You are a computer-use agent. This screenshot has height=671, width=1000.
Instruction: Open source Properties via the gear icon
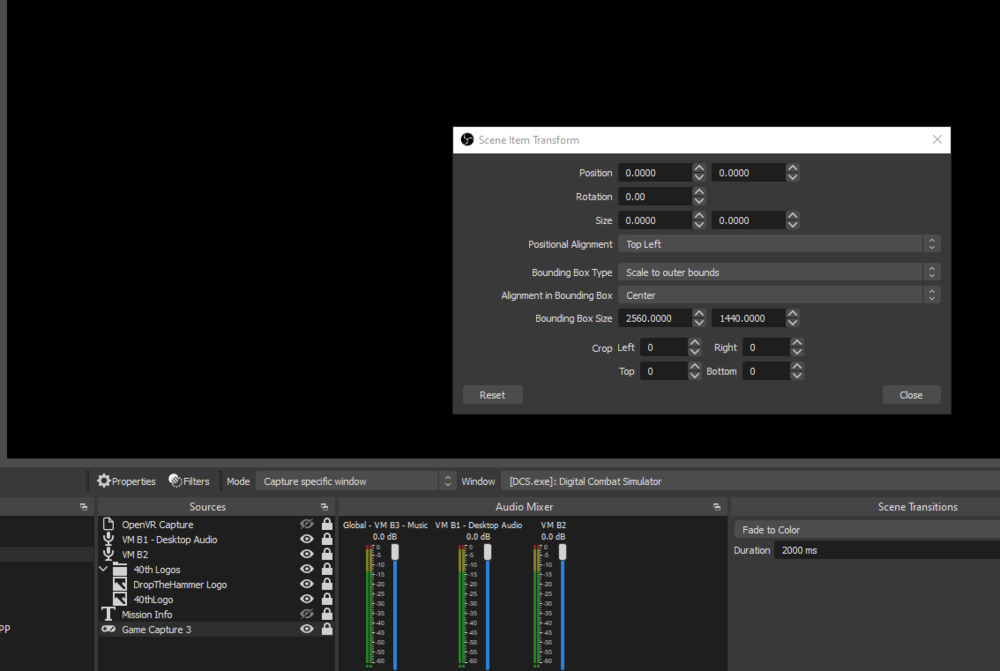pyautogui.click(x=104, y=481)
